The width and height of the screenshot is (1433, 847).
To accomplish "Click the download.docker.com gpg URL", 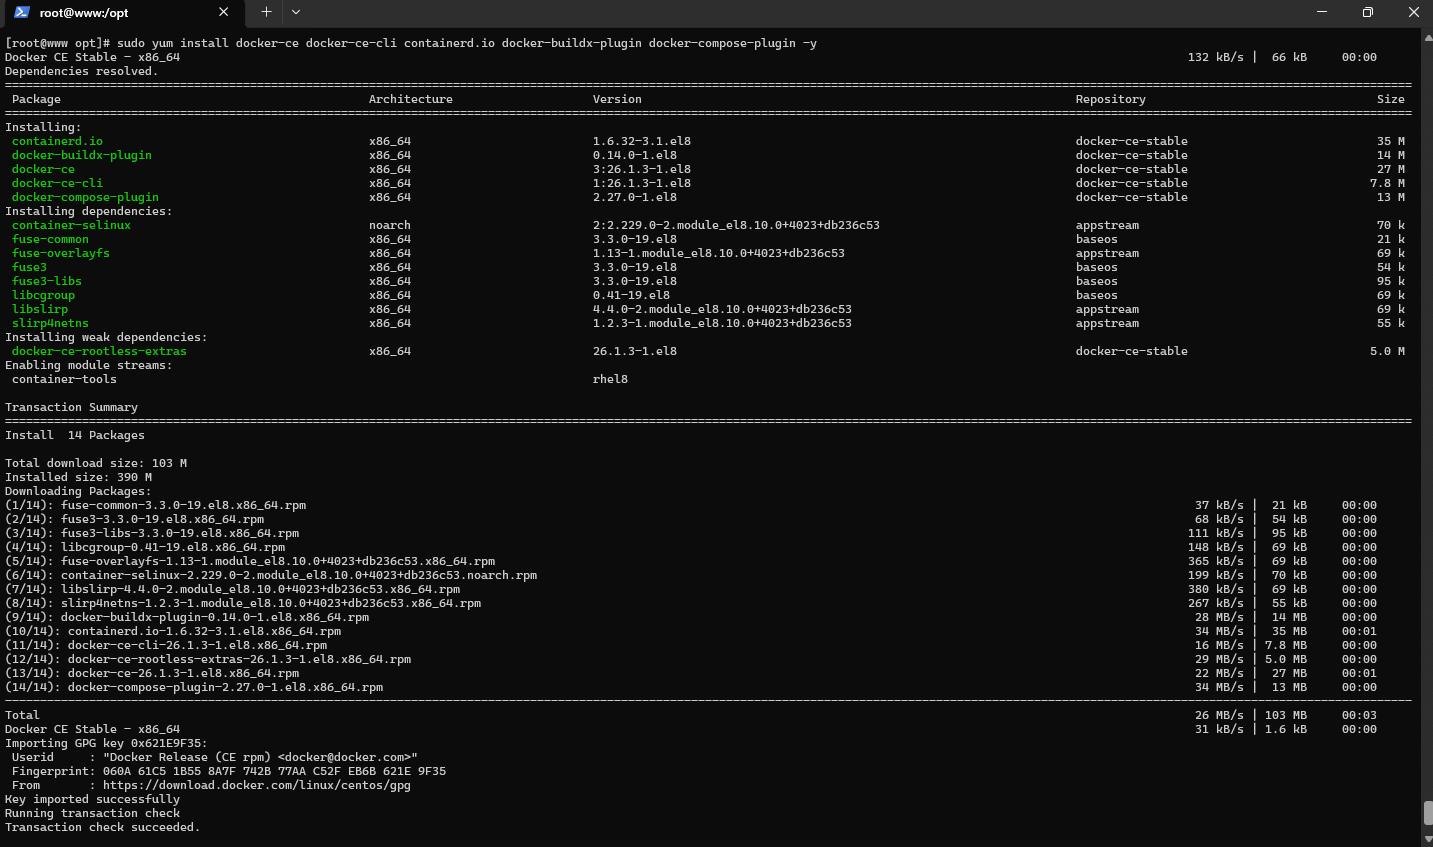I will [257, 785].
